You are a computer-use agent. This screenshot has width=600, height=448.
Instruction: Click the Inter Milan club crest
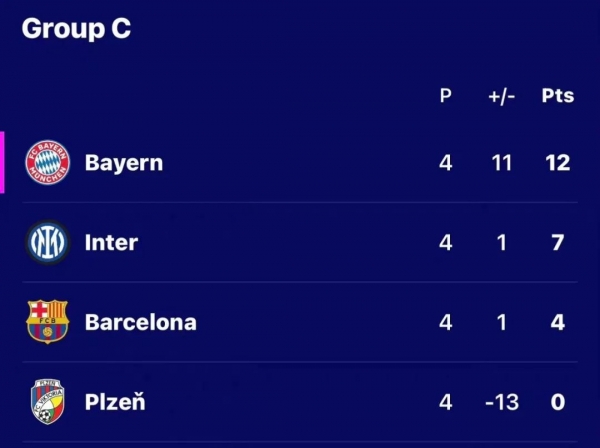[x=47, y=242]
